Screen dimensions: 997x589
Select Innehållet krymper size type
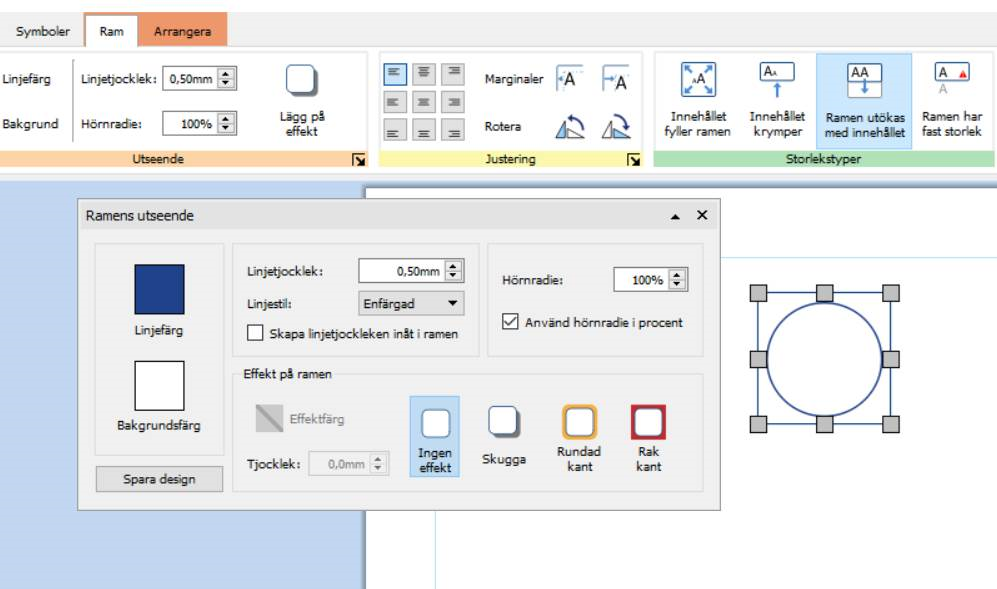point(777,79)
